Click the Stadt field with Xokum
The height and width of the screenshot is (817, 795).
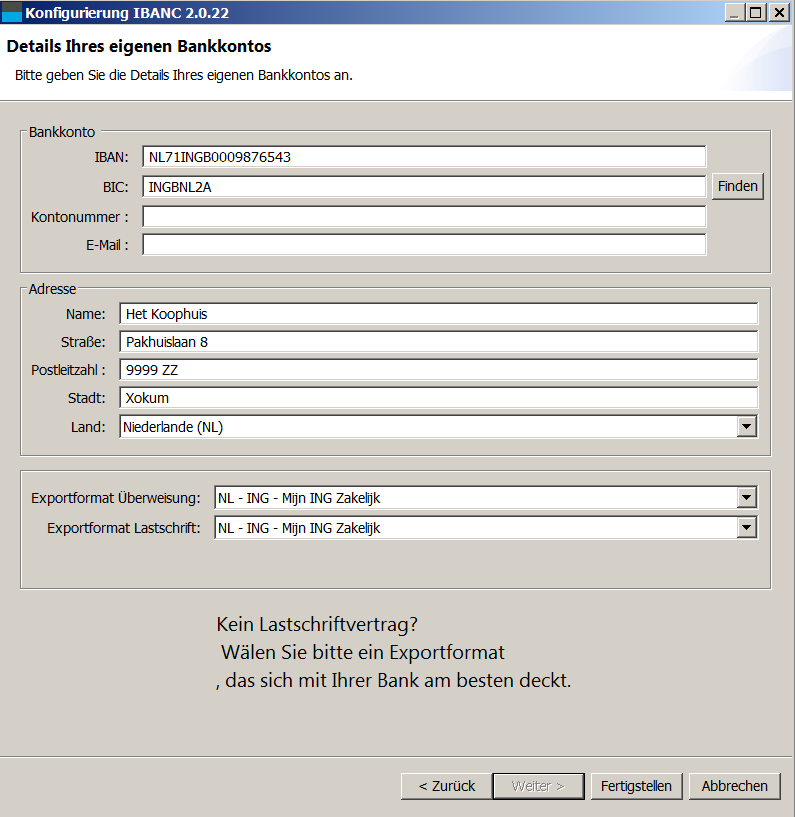click(438, 398)
